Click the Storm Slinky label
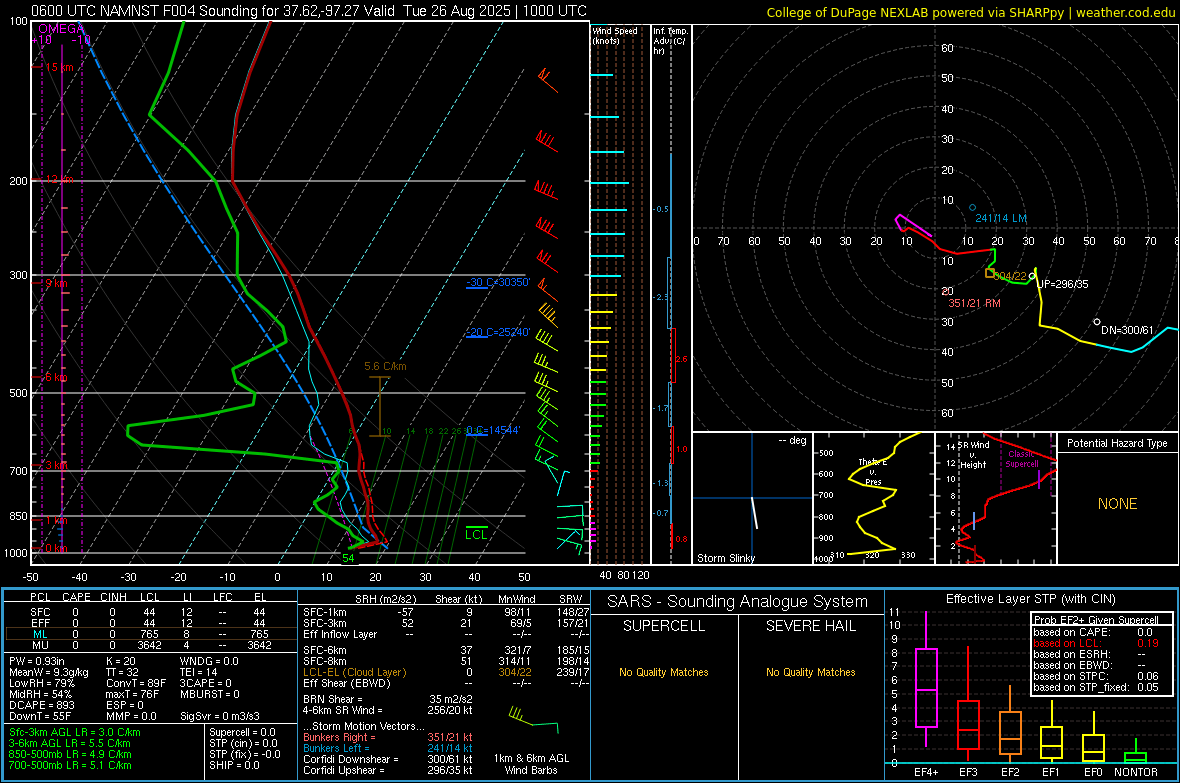The image size is (1180, 783). [x=726, y=558]
